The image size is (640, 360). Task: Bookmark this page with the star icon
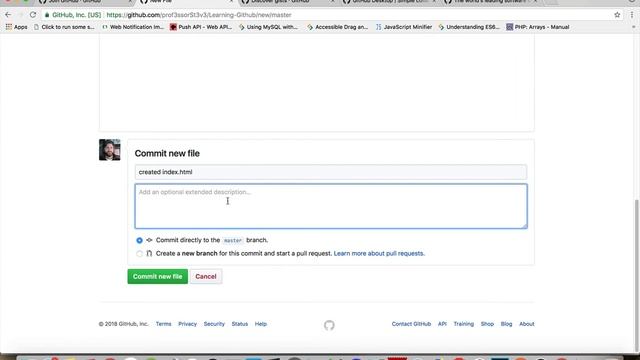pos(617,15)
